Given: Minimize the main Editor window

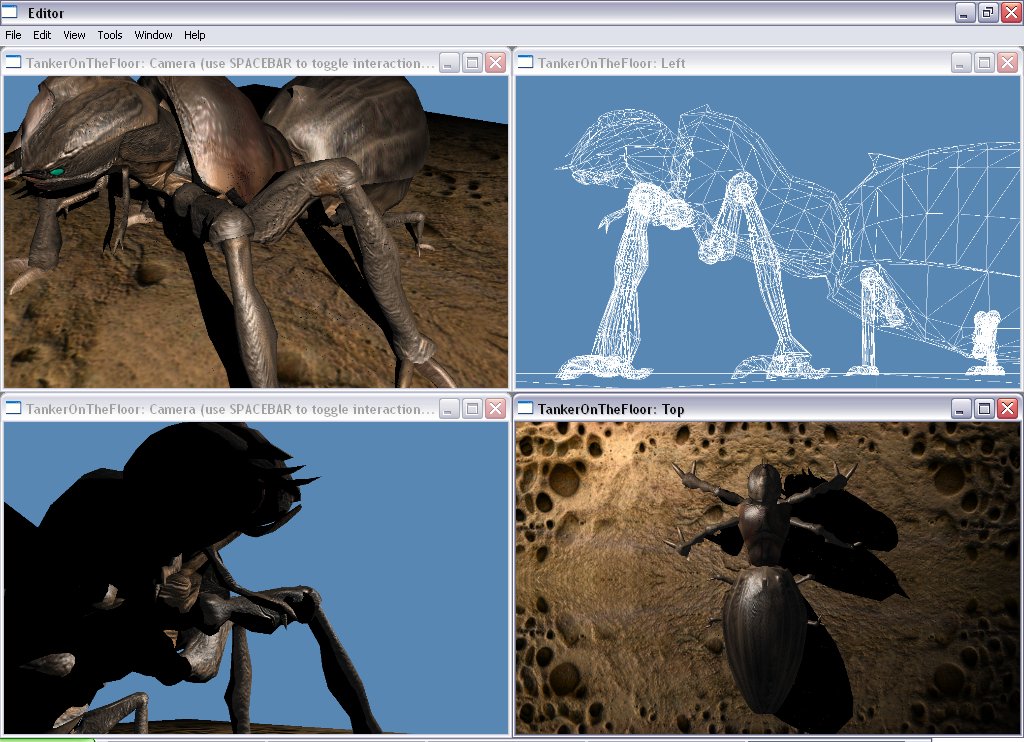Looking at the screenshot, I should 965,12.
